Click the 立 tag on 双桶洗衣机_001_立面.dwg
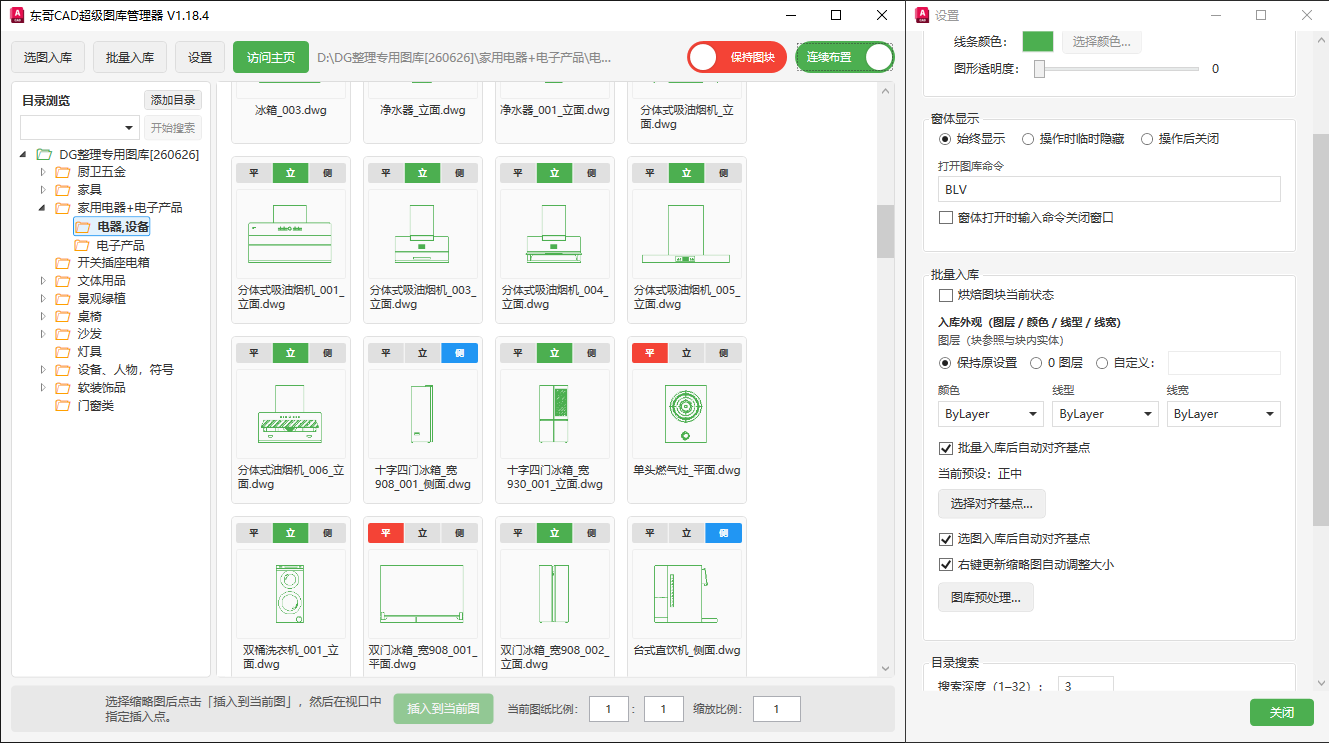 [291, 533]
